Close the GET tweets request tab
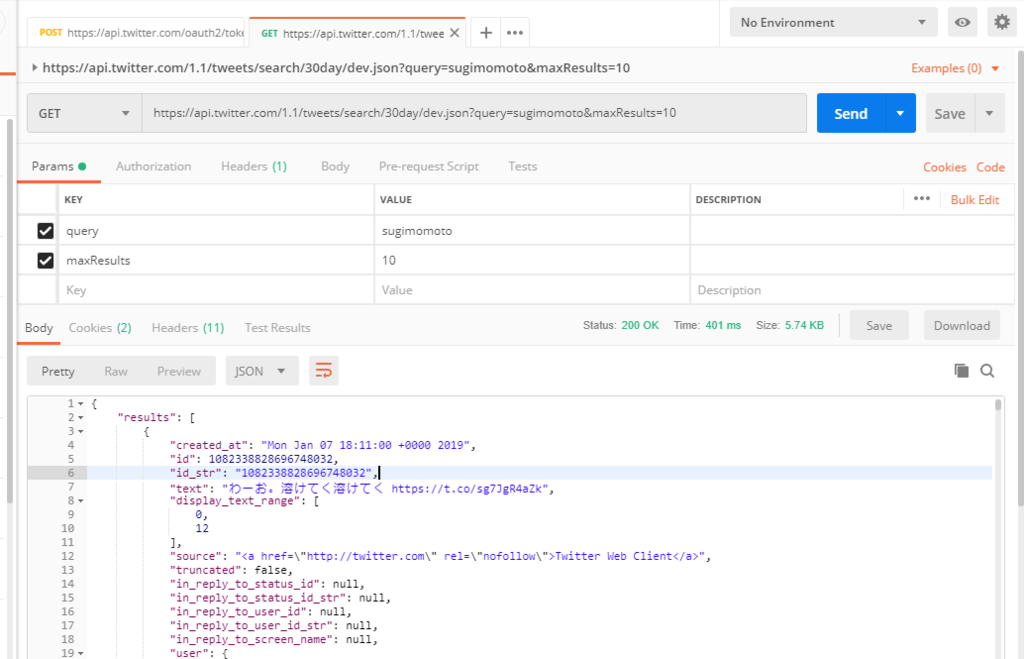Screen dimensions: 1024x659 pyautogui.click(x=455, y=33)
